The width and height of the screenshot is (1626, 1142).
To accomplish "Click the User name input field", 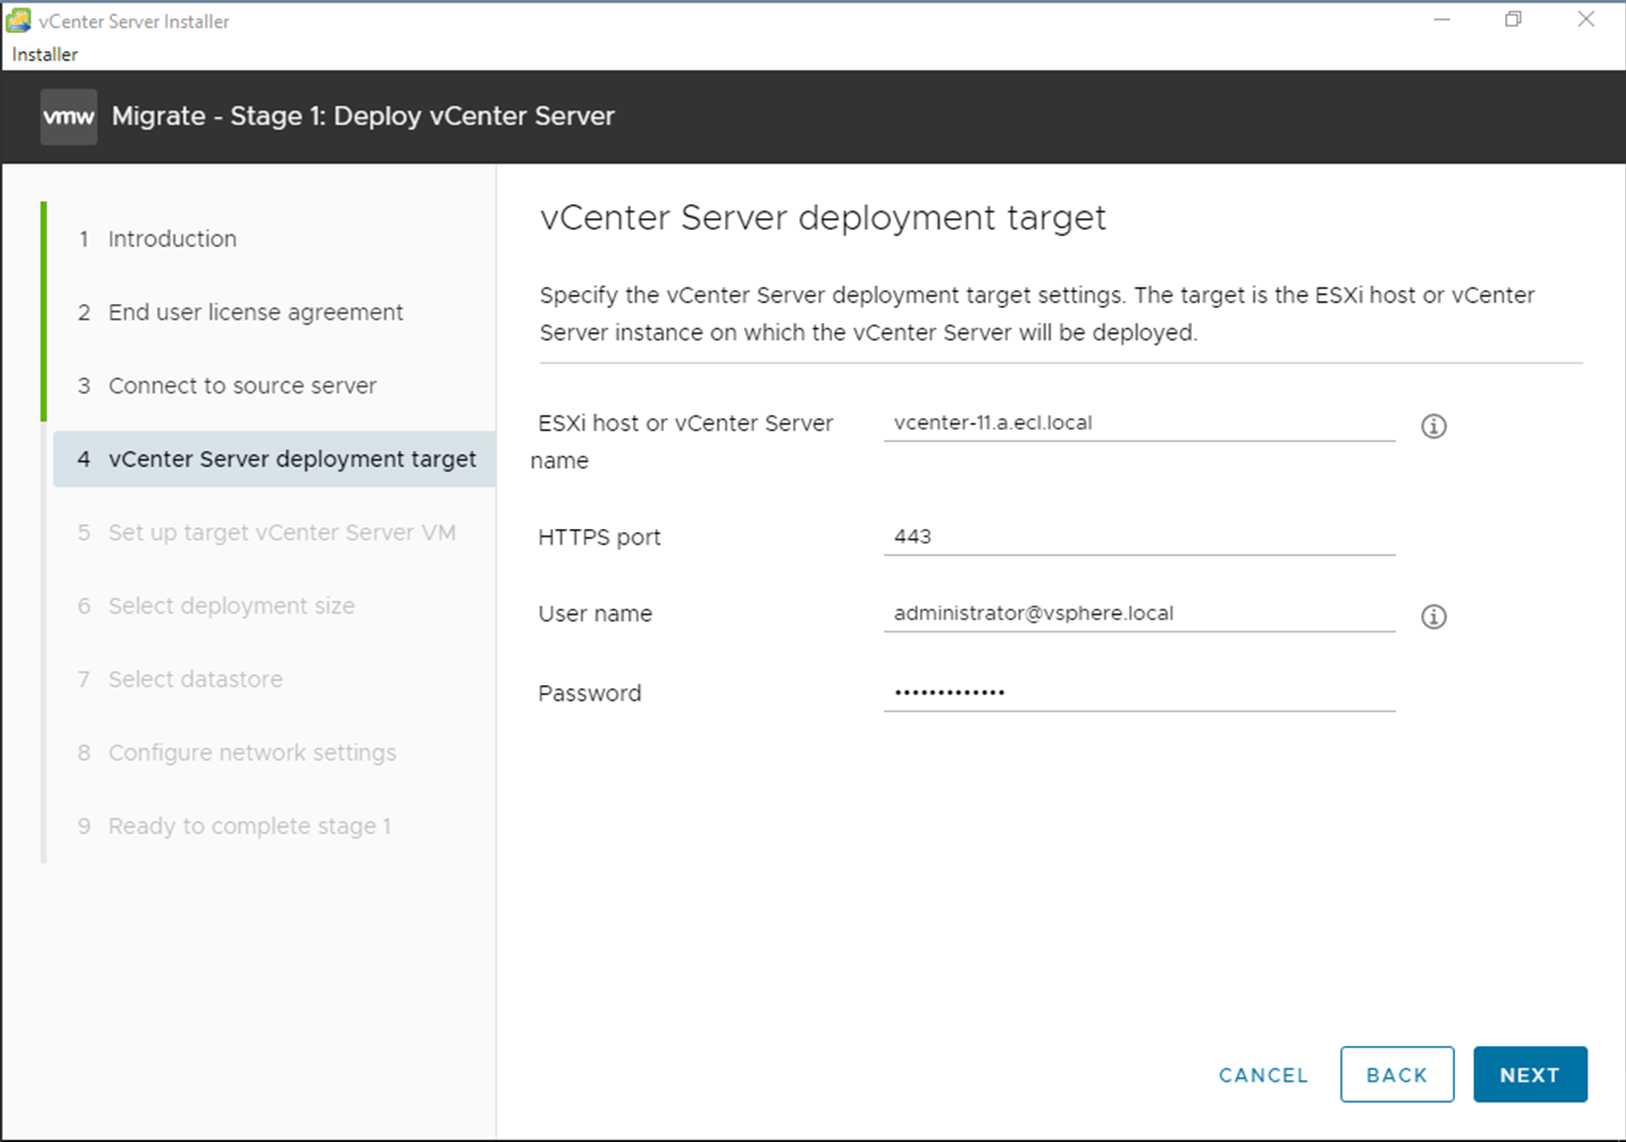I will (1139, 613).
